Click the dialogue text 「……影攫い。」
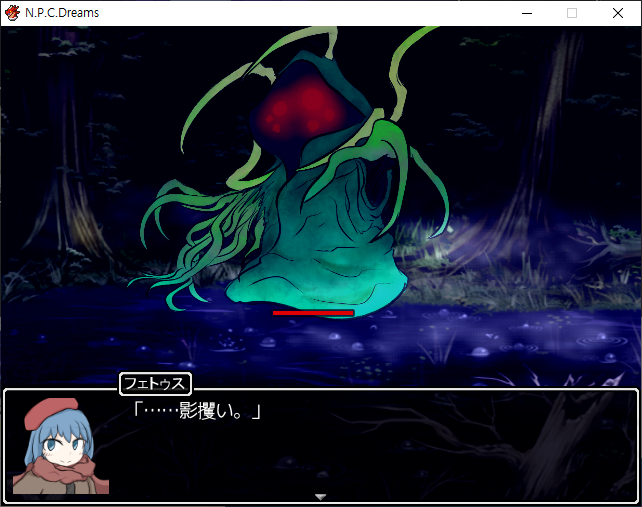The height and width of the screenshot is (507, 642). pos(197,411)
